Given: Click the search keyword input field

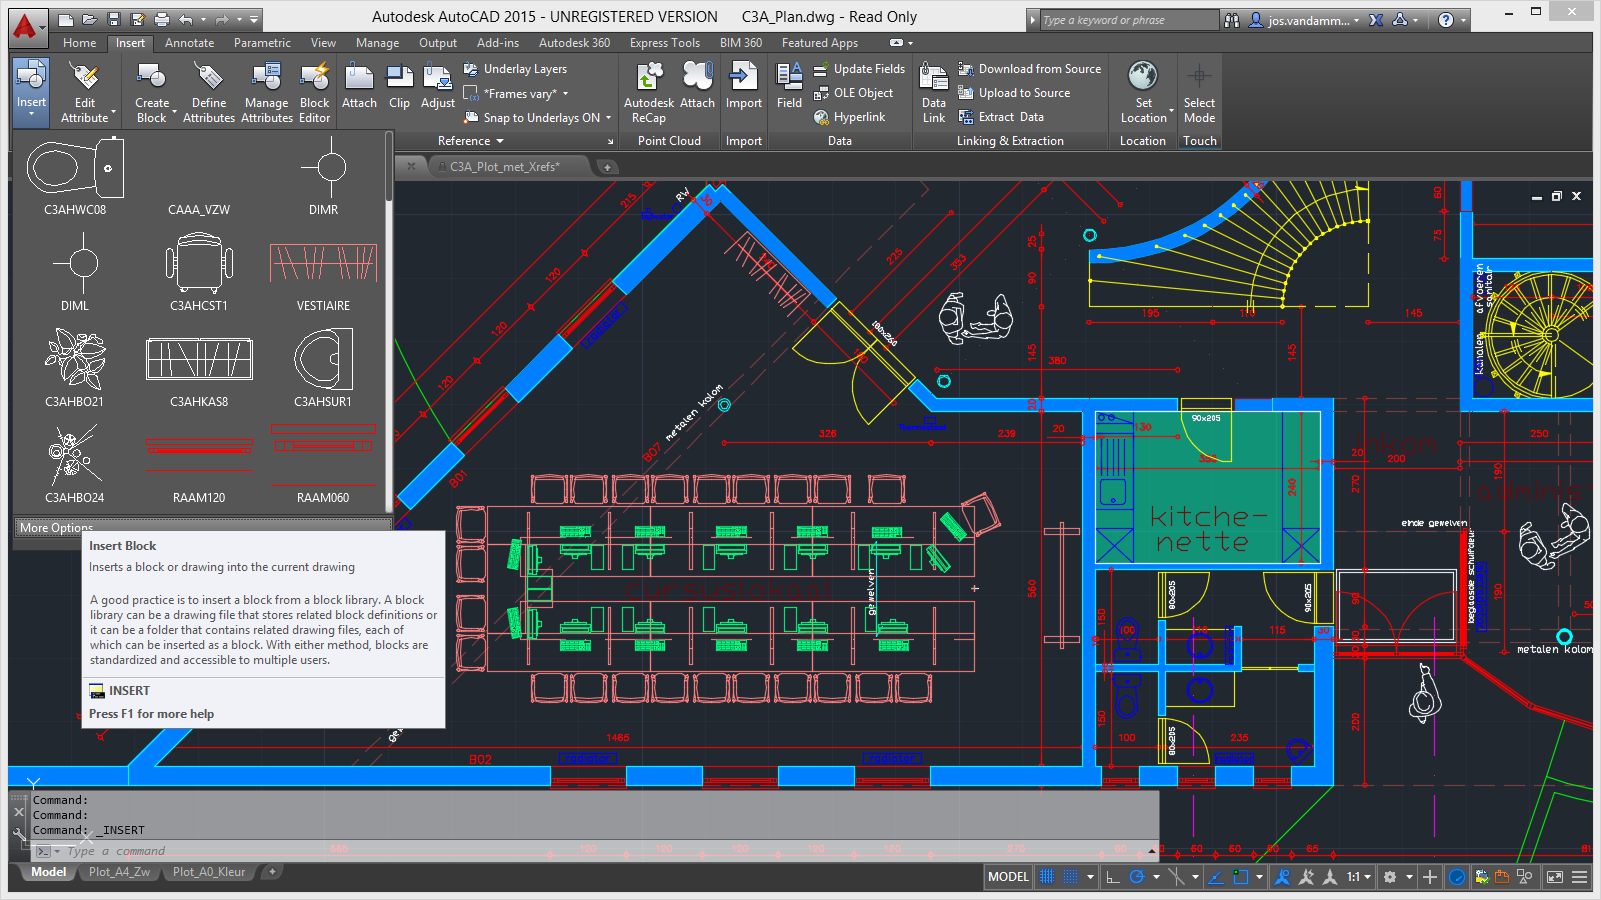Looking at the screenshot, I should pos(1129,20).
